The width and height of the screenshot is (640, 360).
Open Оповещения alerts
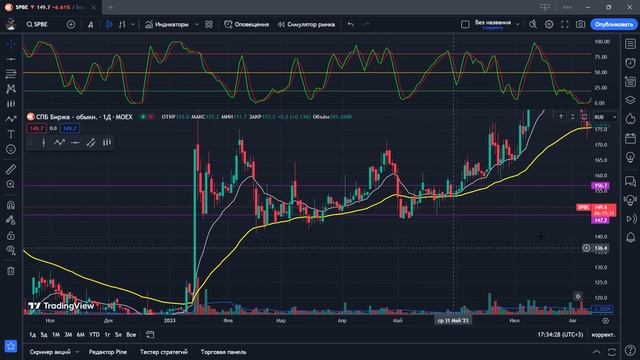(x=247, y=24)
